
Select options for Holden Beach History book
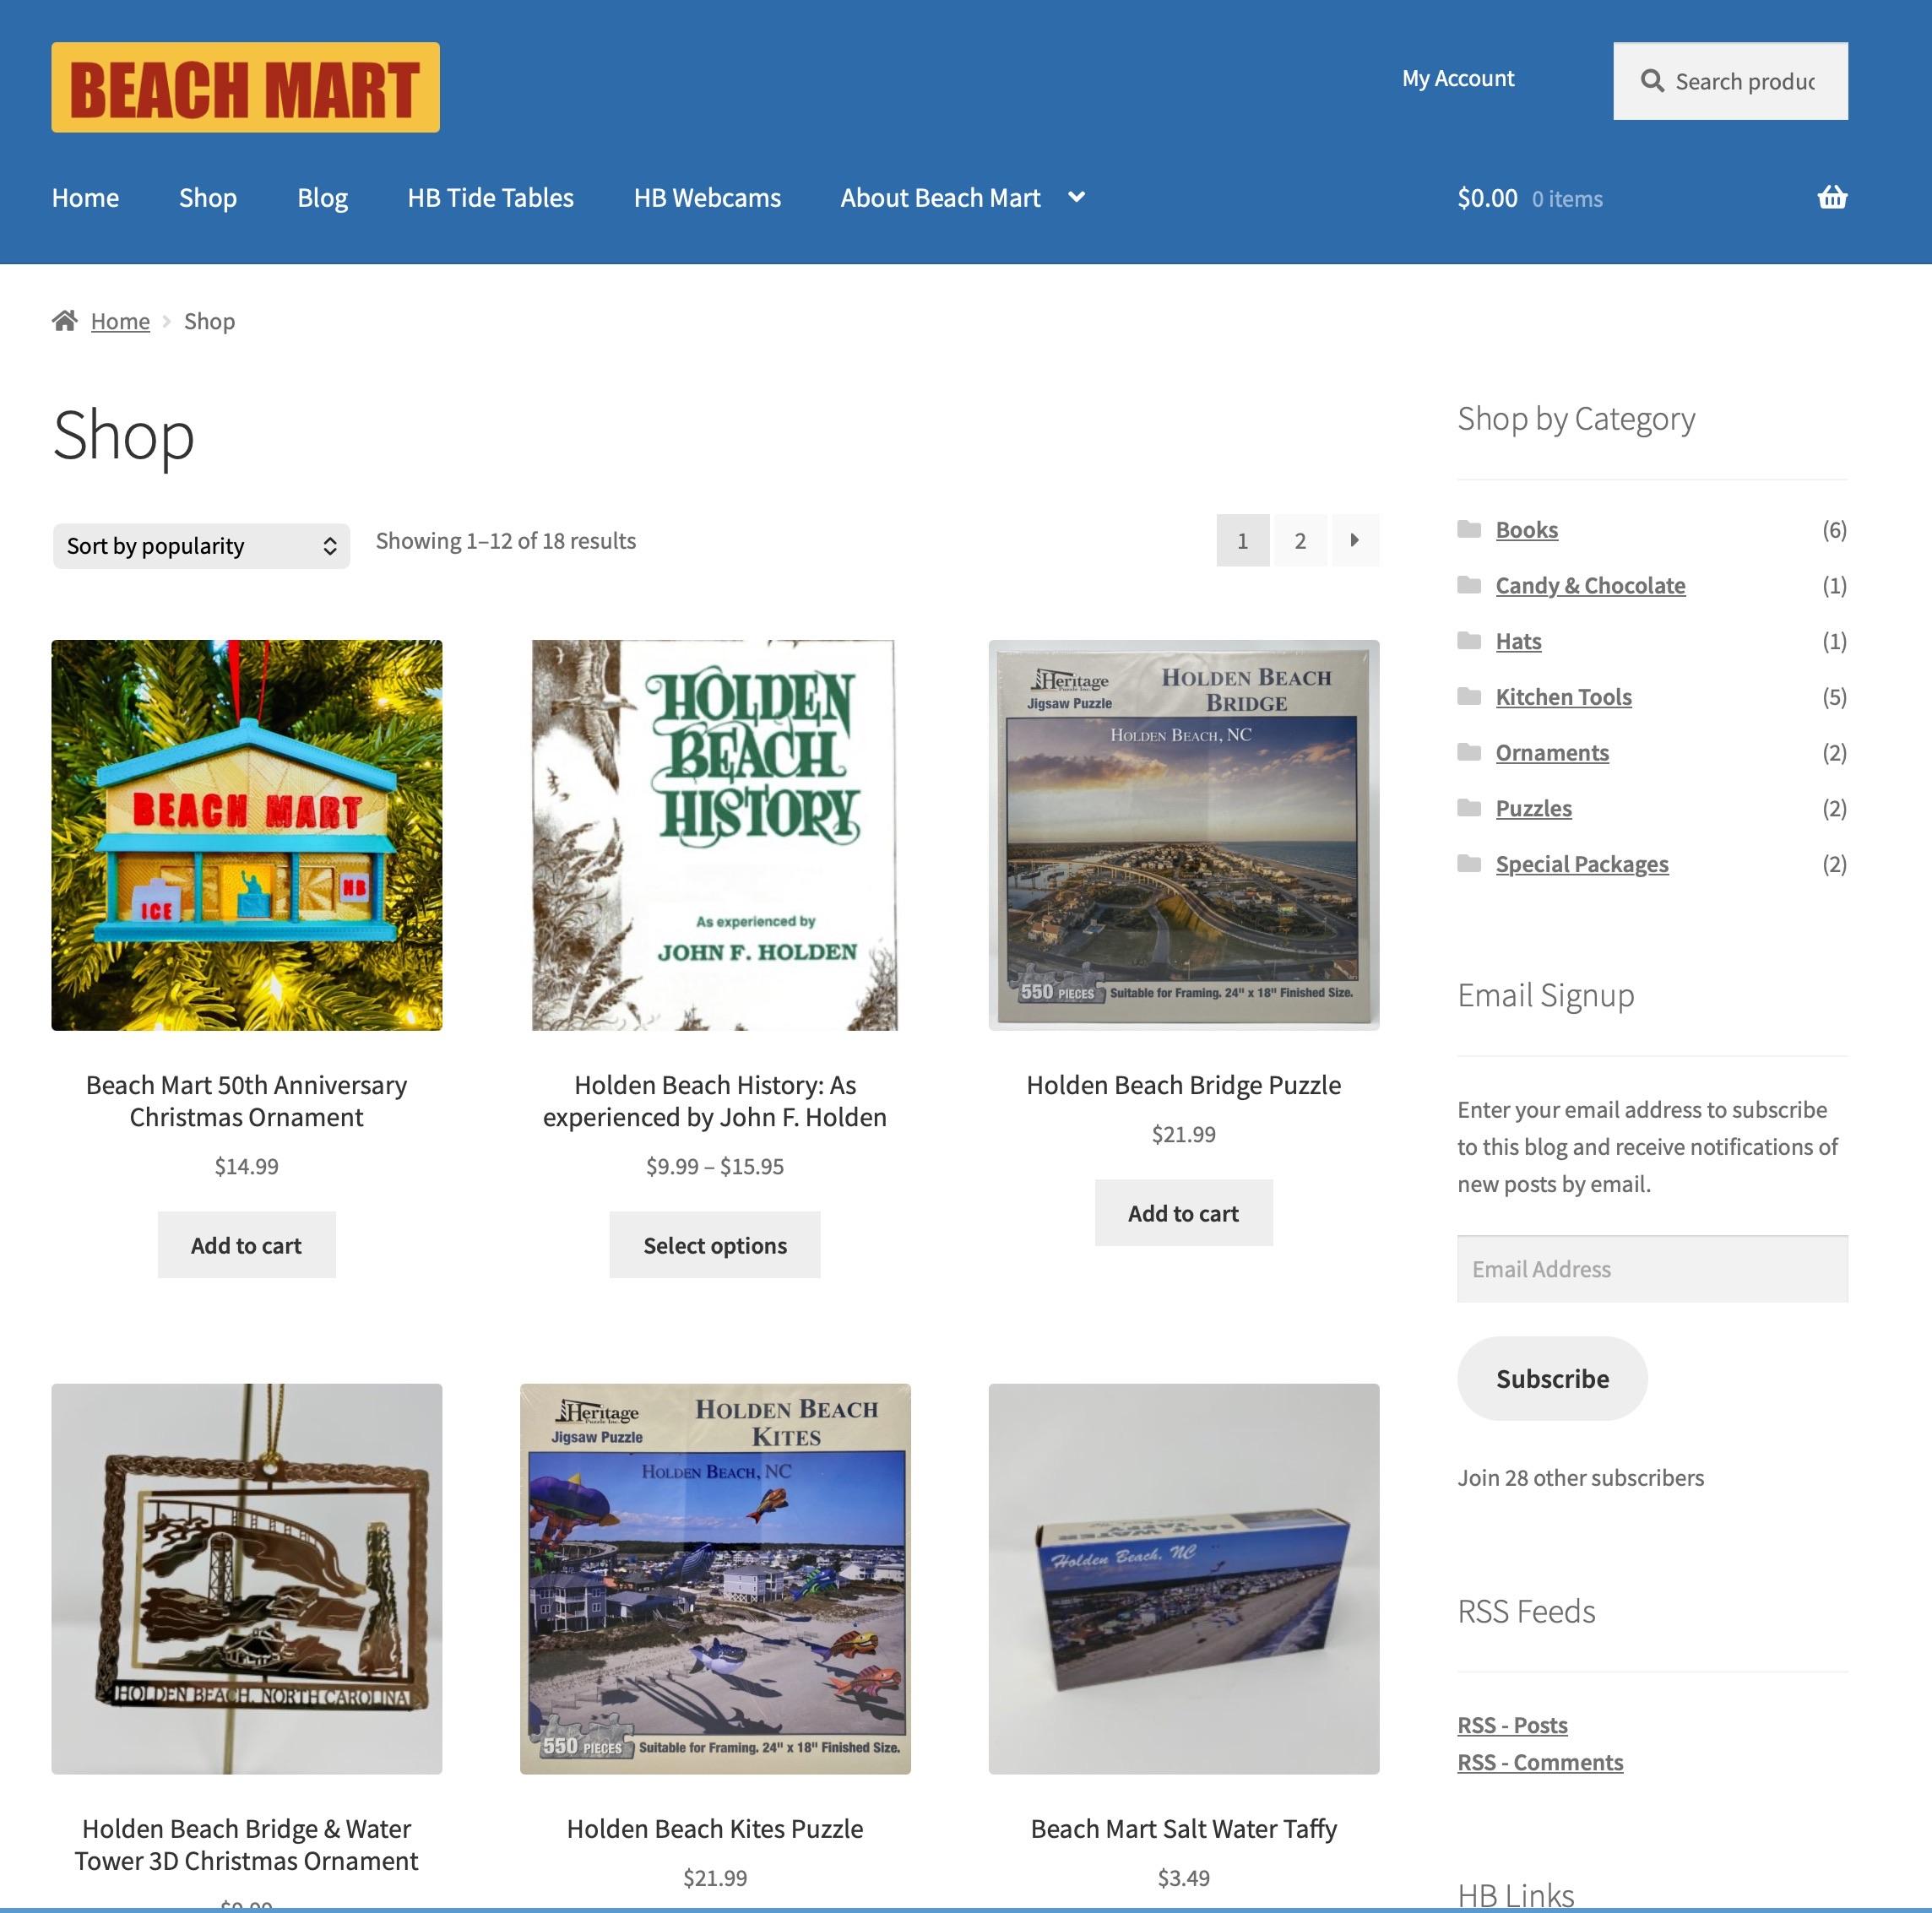point(715,1245)
